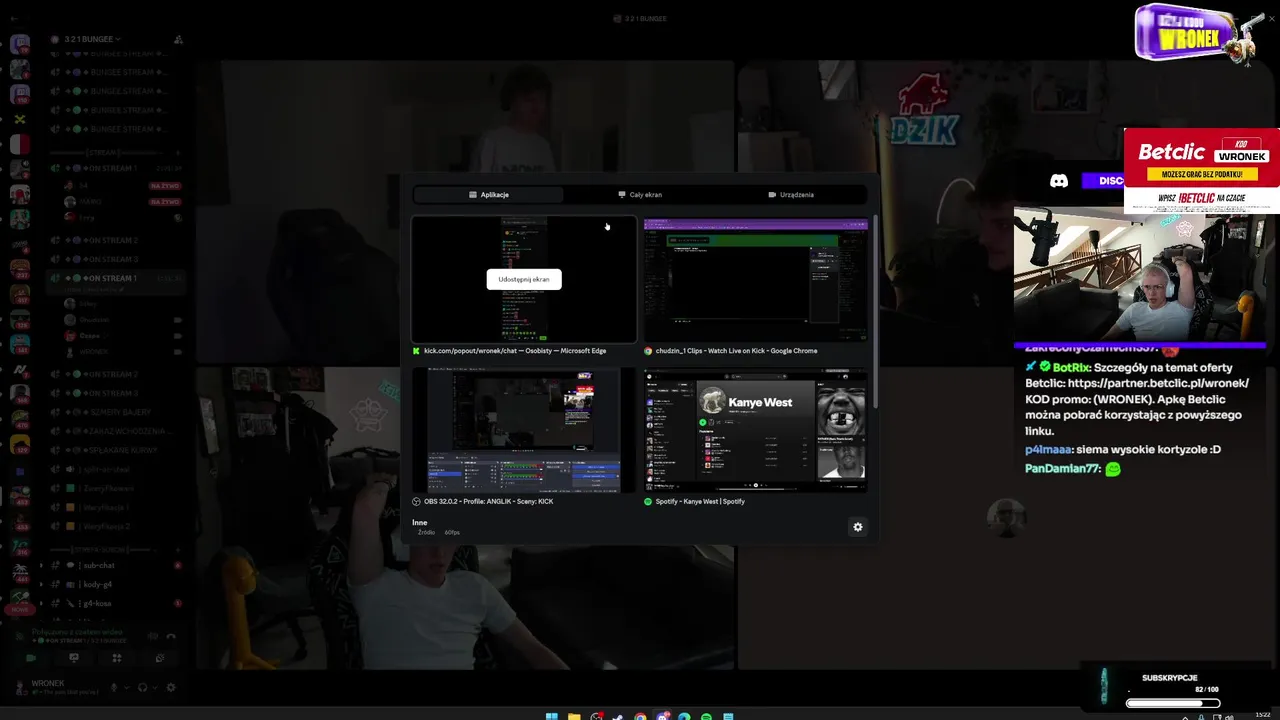Click the Discord logo in stream overlay
The height and width of the screenshot is (720, 1280).
point(1059,181)
